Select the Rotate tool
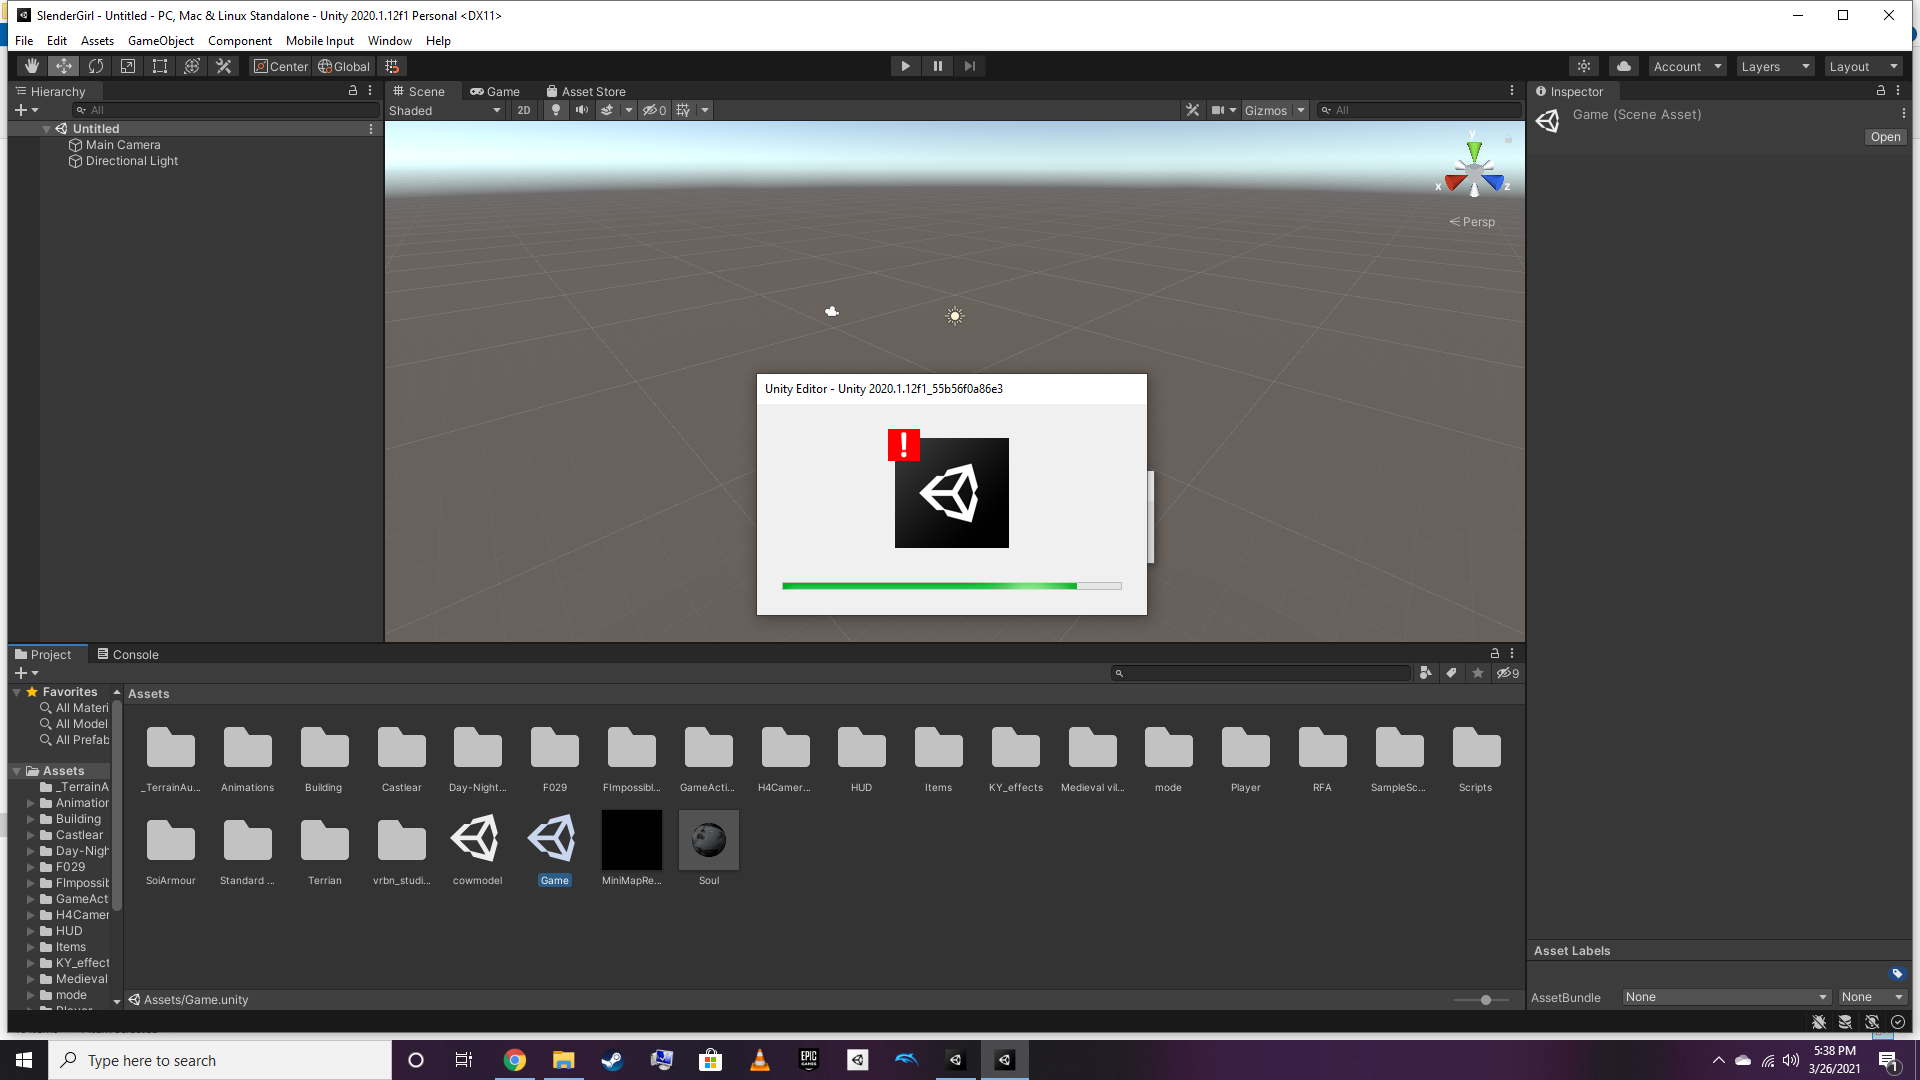Image resolution: width=1920 pixels, height=1080 pixels. pyautogui.click(x=96, y=66)
